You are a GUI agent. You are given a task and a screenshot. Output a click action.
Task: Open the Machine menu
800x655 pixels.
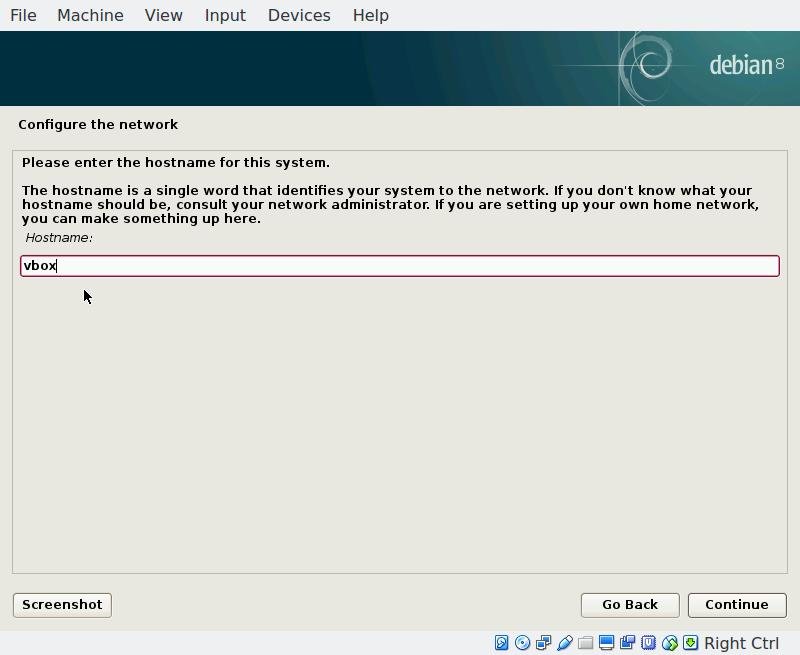(x=90, y=15)
